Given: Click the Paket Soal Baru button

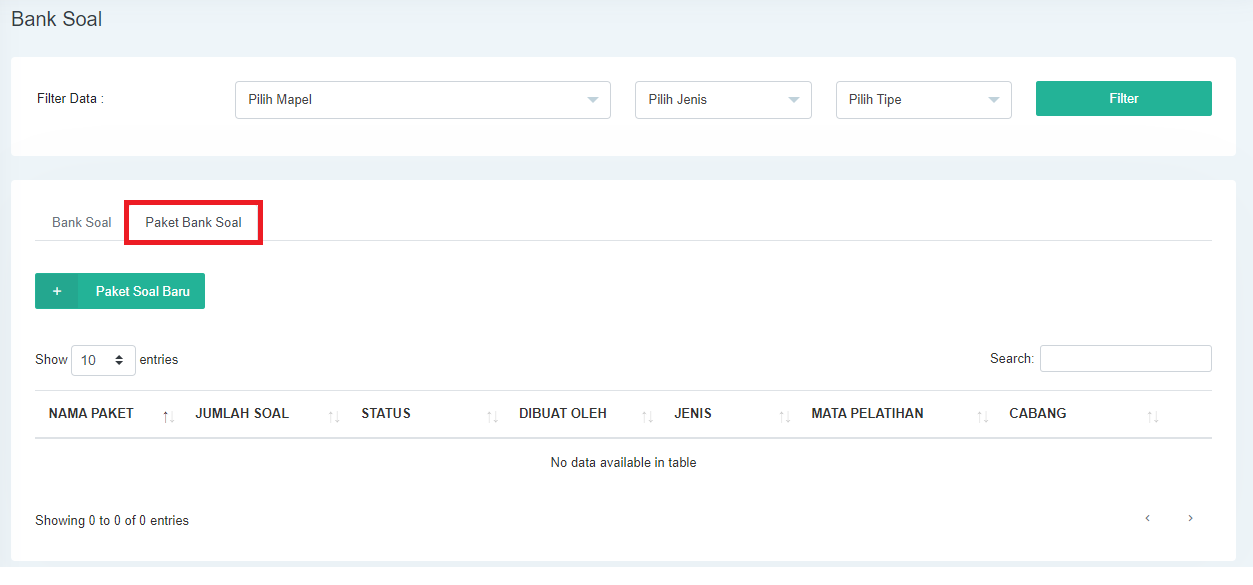Looking at the screenshot, I should 142,291.
